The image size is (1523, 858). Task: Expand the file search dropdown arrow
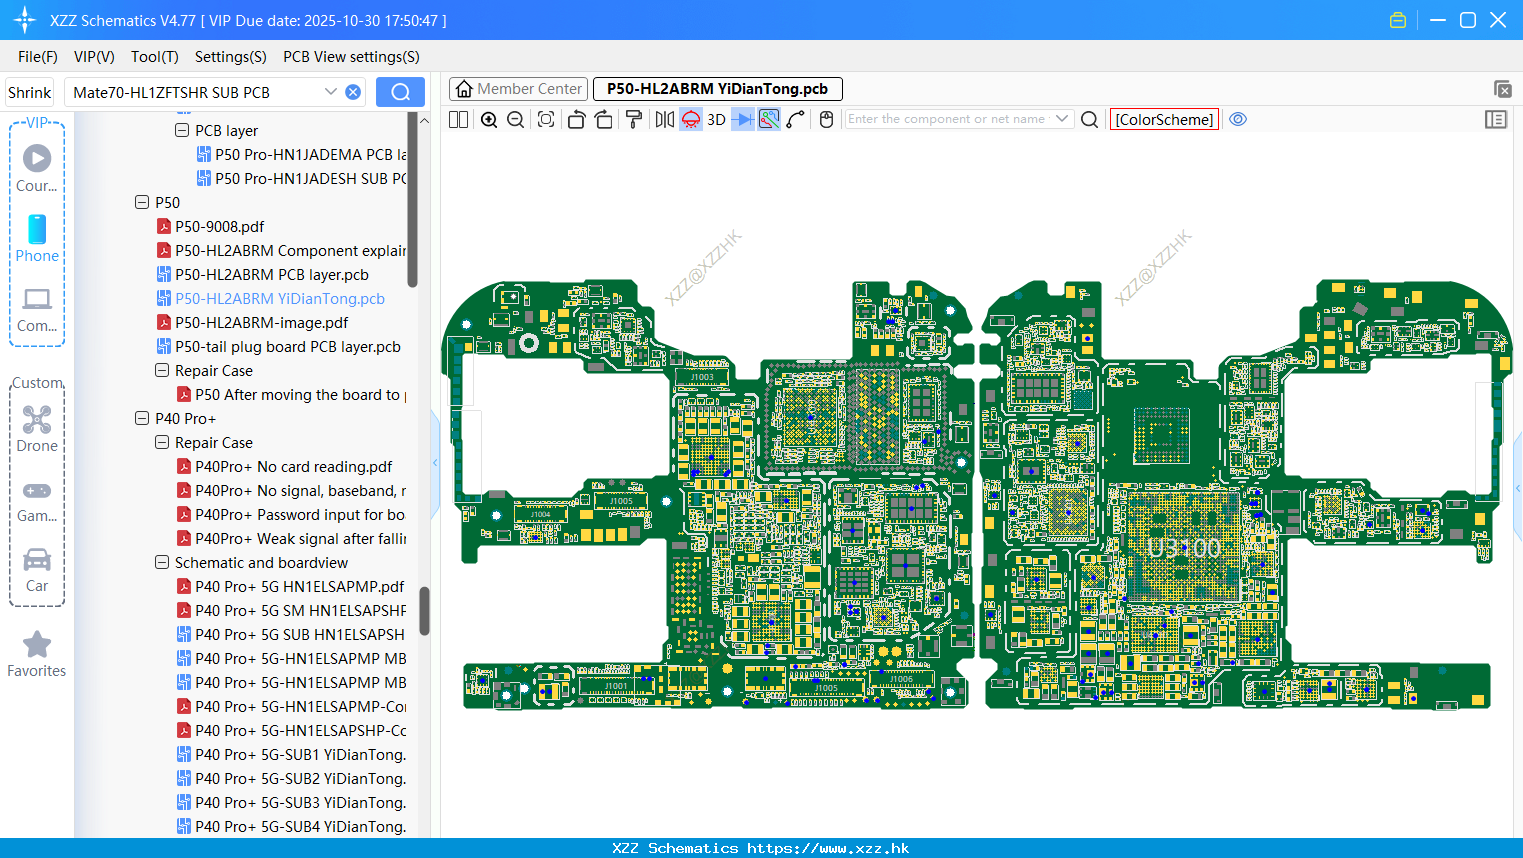[331, 92]
